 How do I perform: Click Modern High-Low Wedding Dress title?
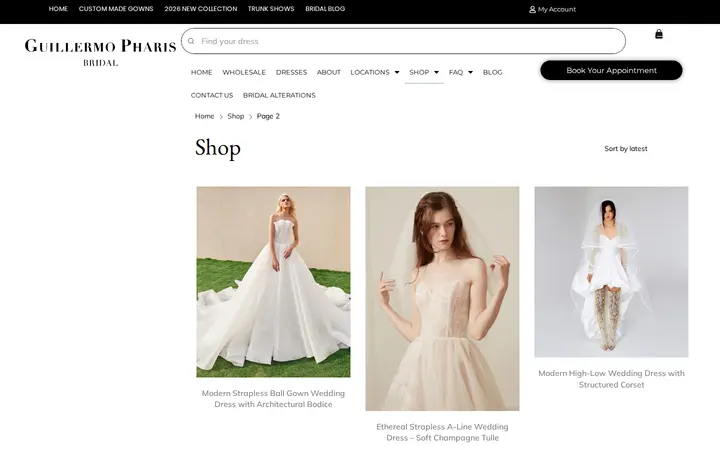click(611, 379)
